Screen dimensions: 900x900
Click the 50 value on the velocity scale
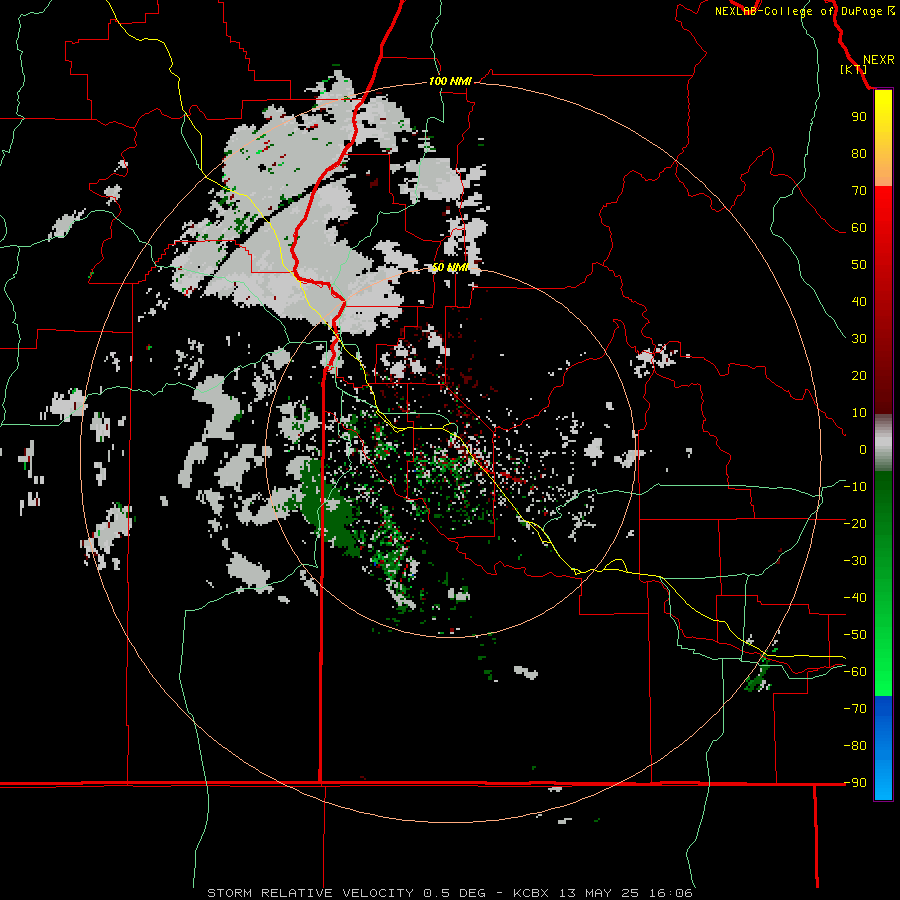(x=859, y=265)
